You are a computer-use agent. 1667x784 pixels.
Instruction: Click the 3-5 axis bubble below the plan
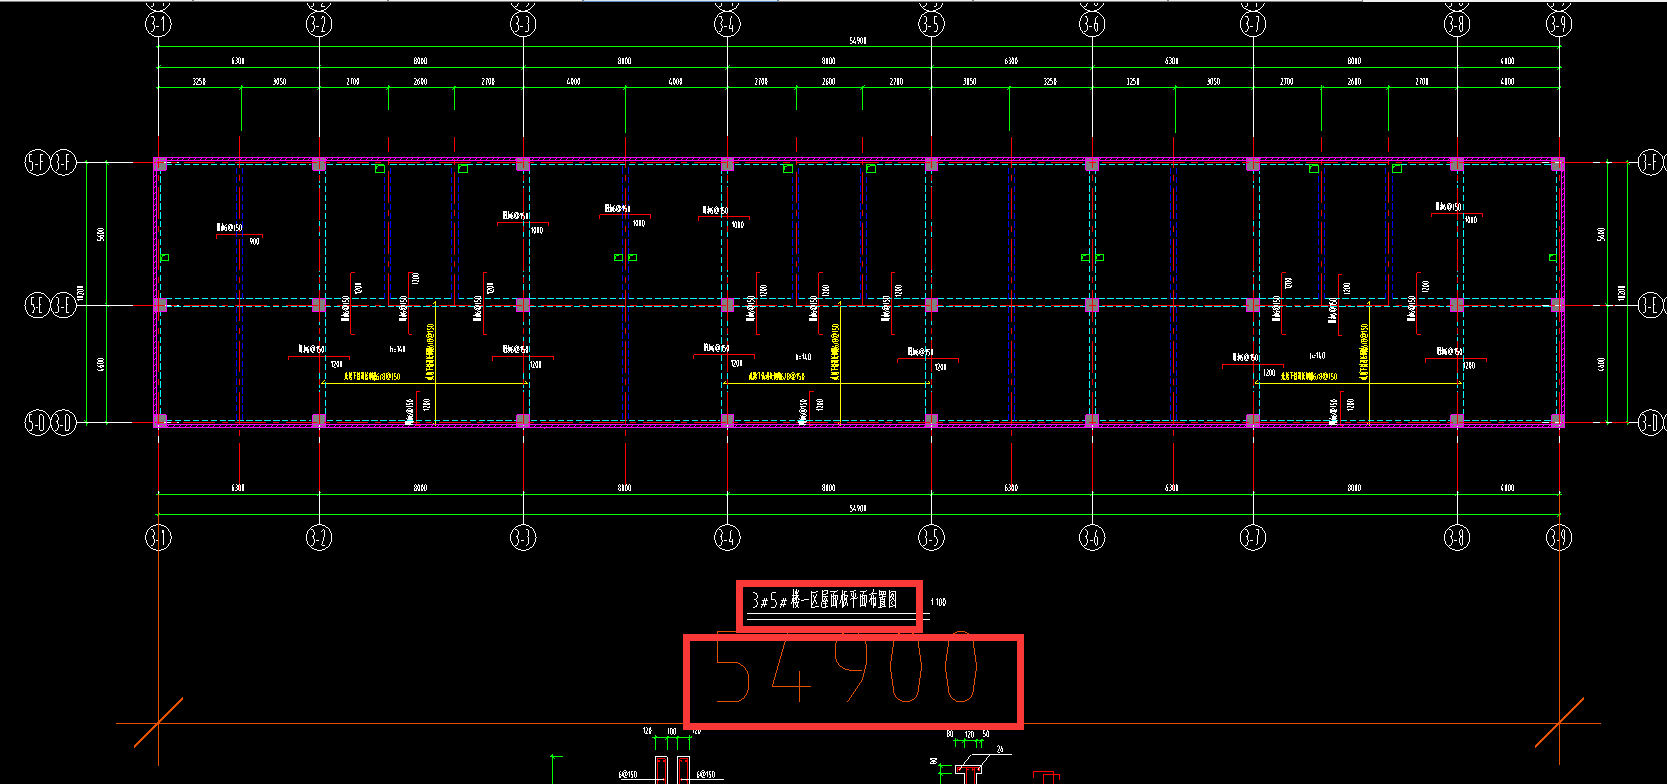coord(931,538)
